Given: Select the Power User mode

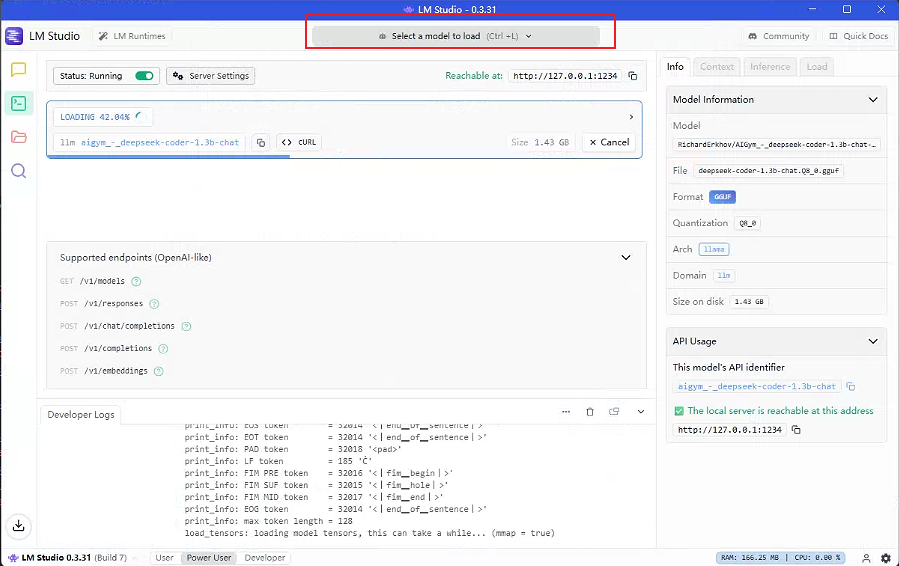Looking at the screenshot, I should click(209, 558).
